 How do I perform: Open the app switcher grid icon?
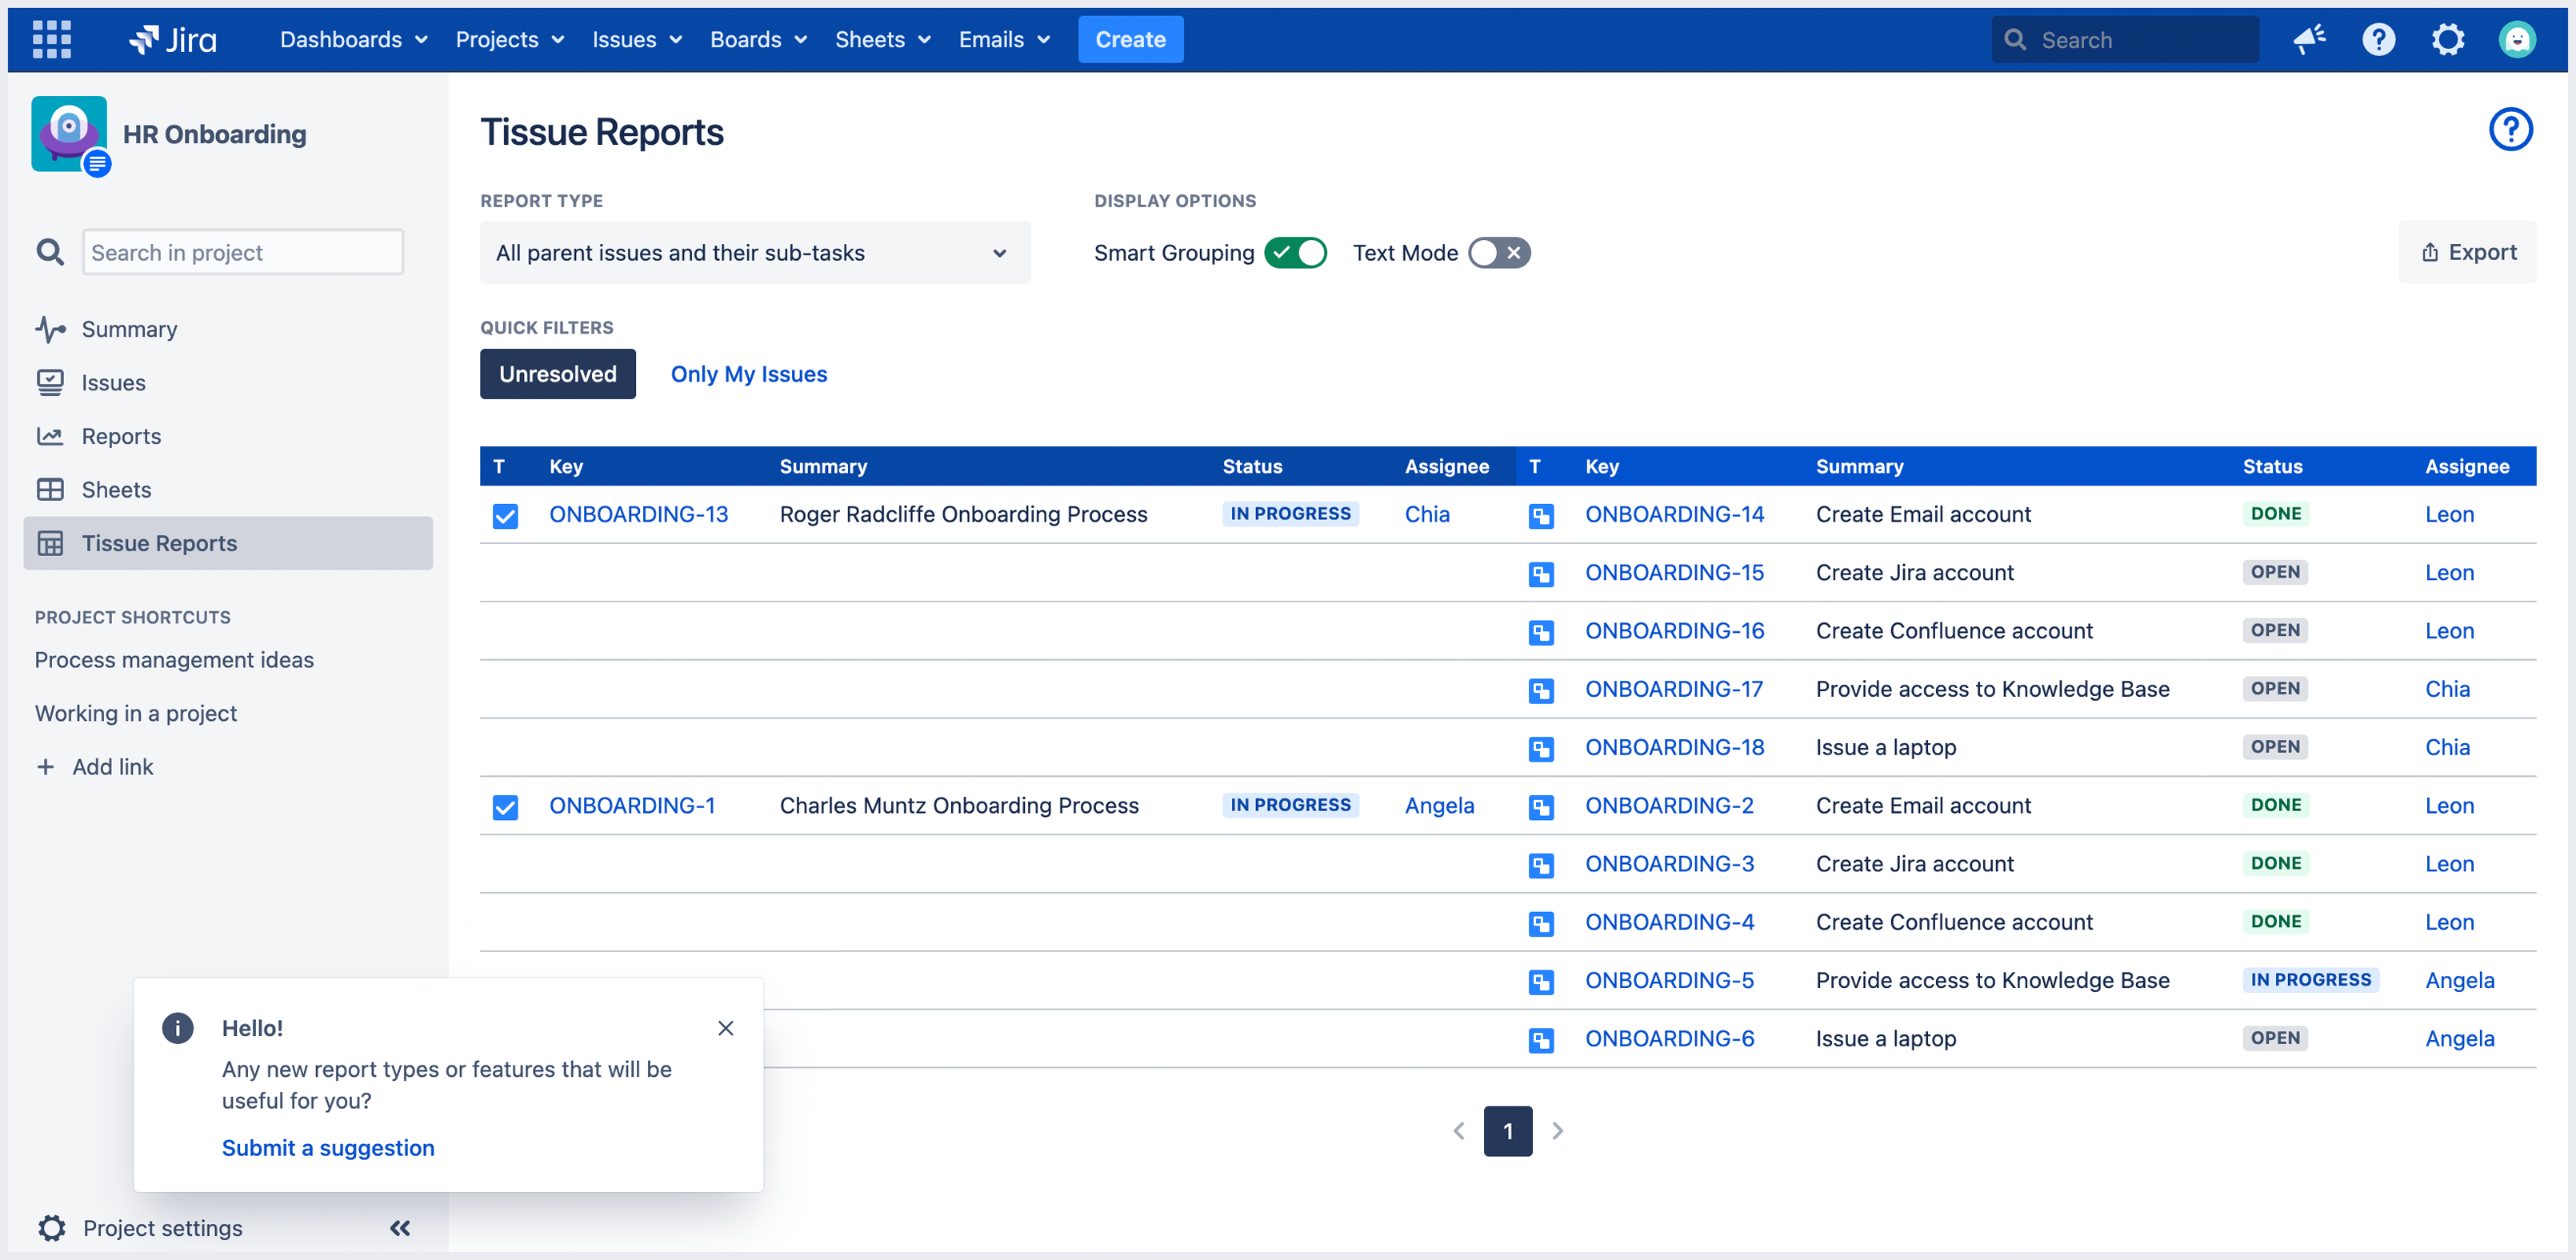point(51,39)
